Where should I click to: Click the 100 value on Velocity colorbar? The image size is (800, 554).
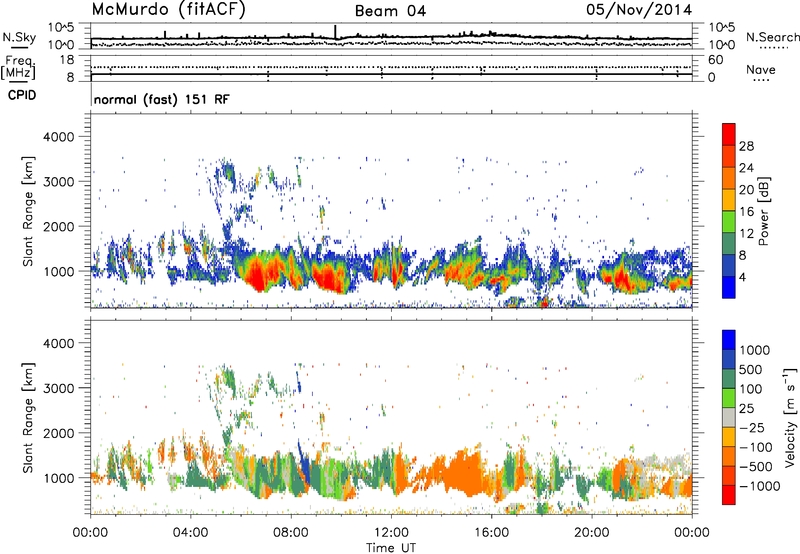[x=751, y=389]
